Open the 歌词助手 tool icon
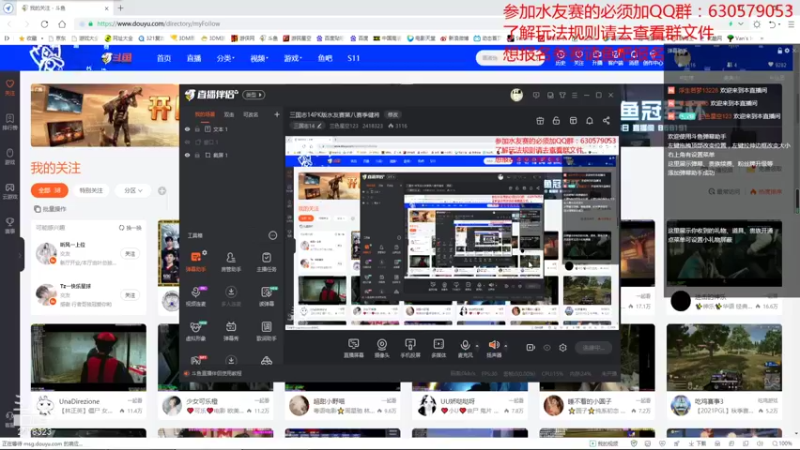Image resolution: width=800 pixels, height=450 pixels. 266,327
